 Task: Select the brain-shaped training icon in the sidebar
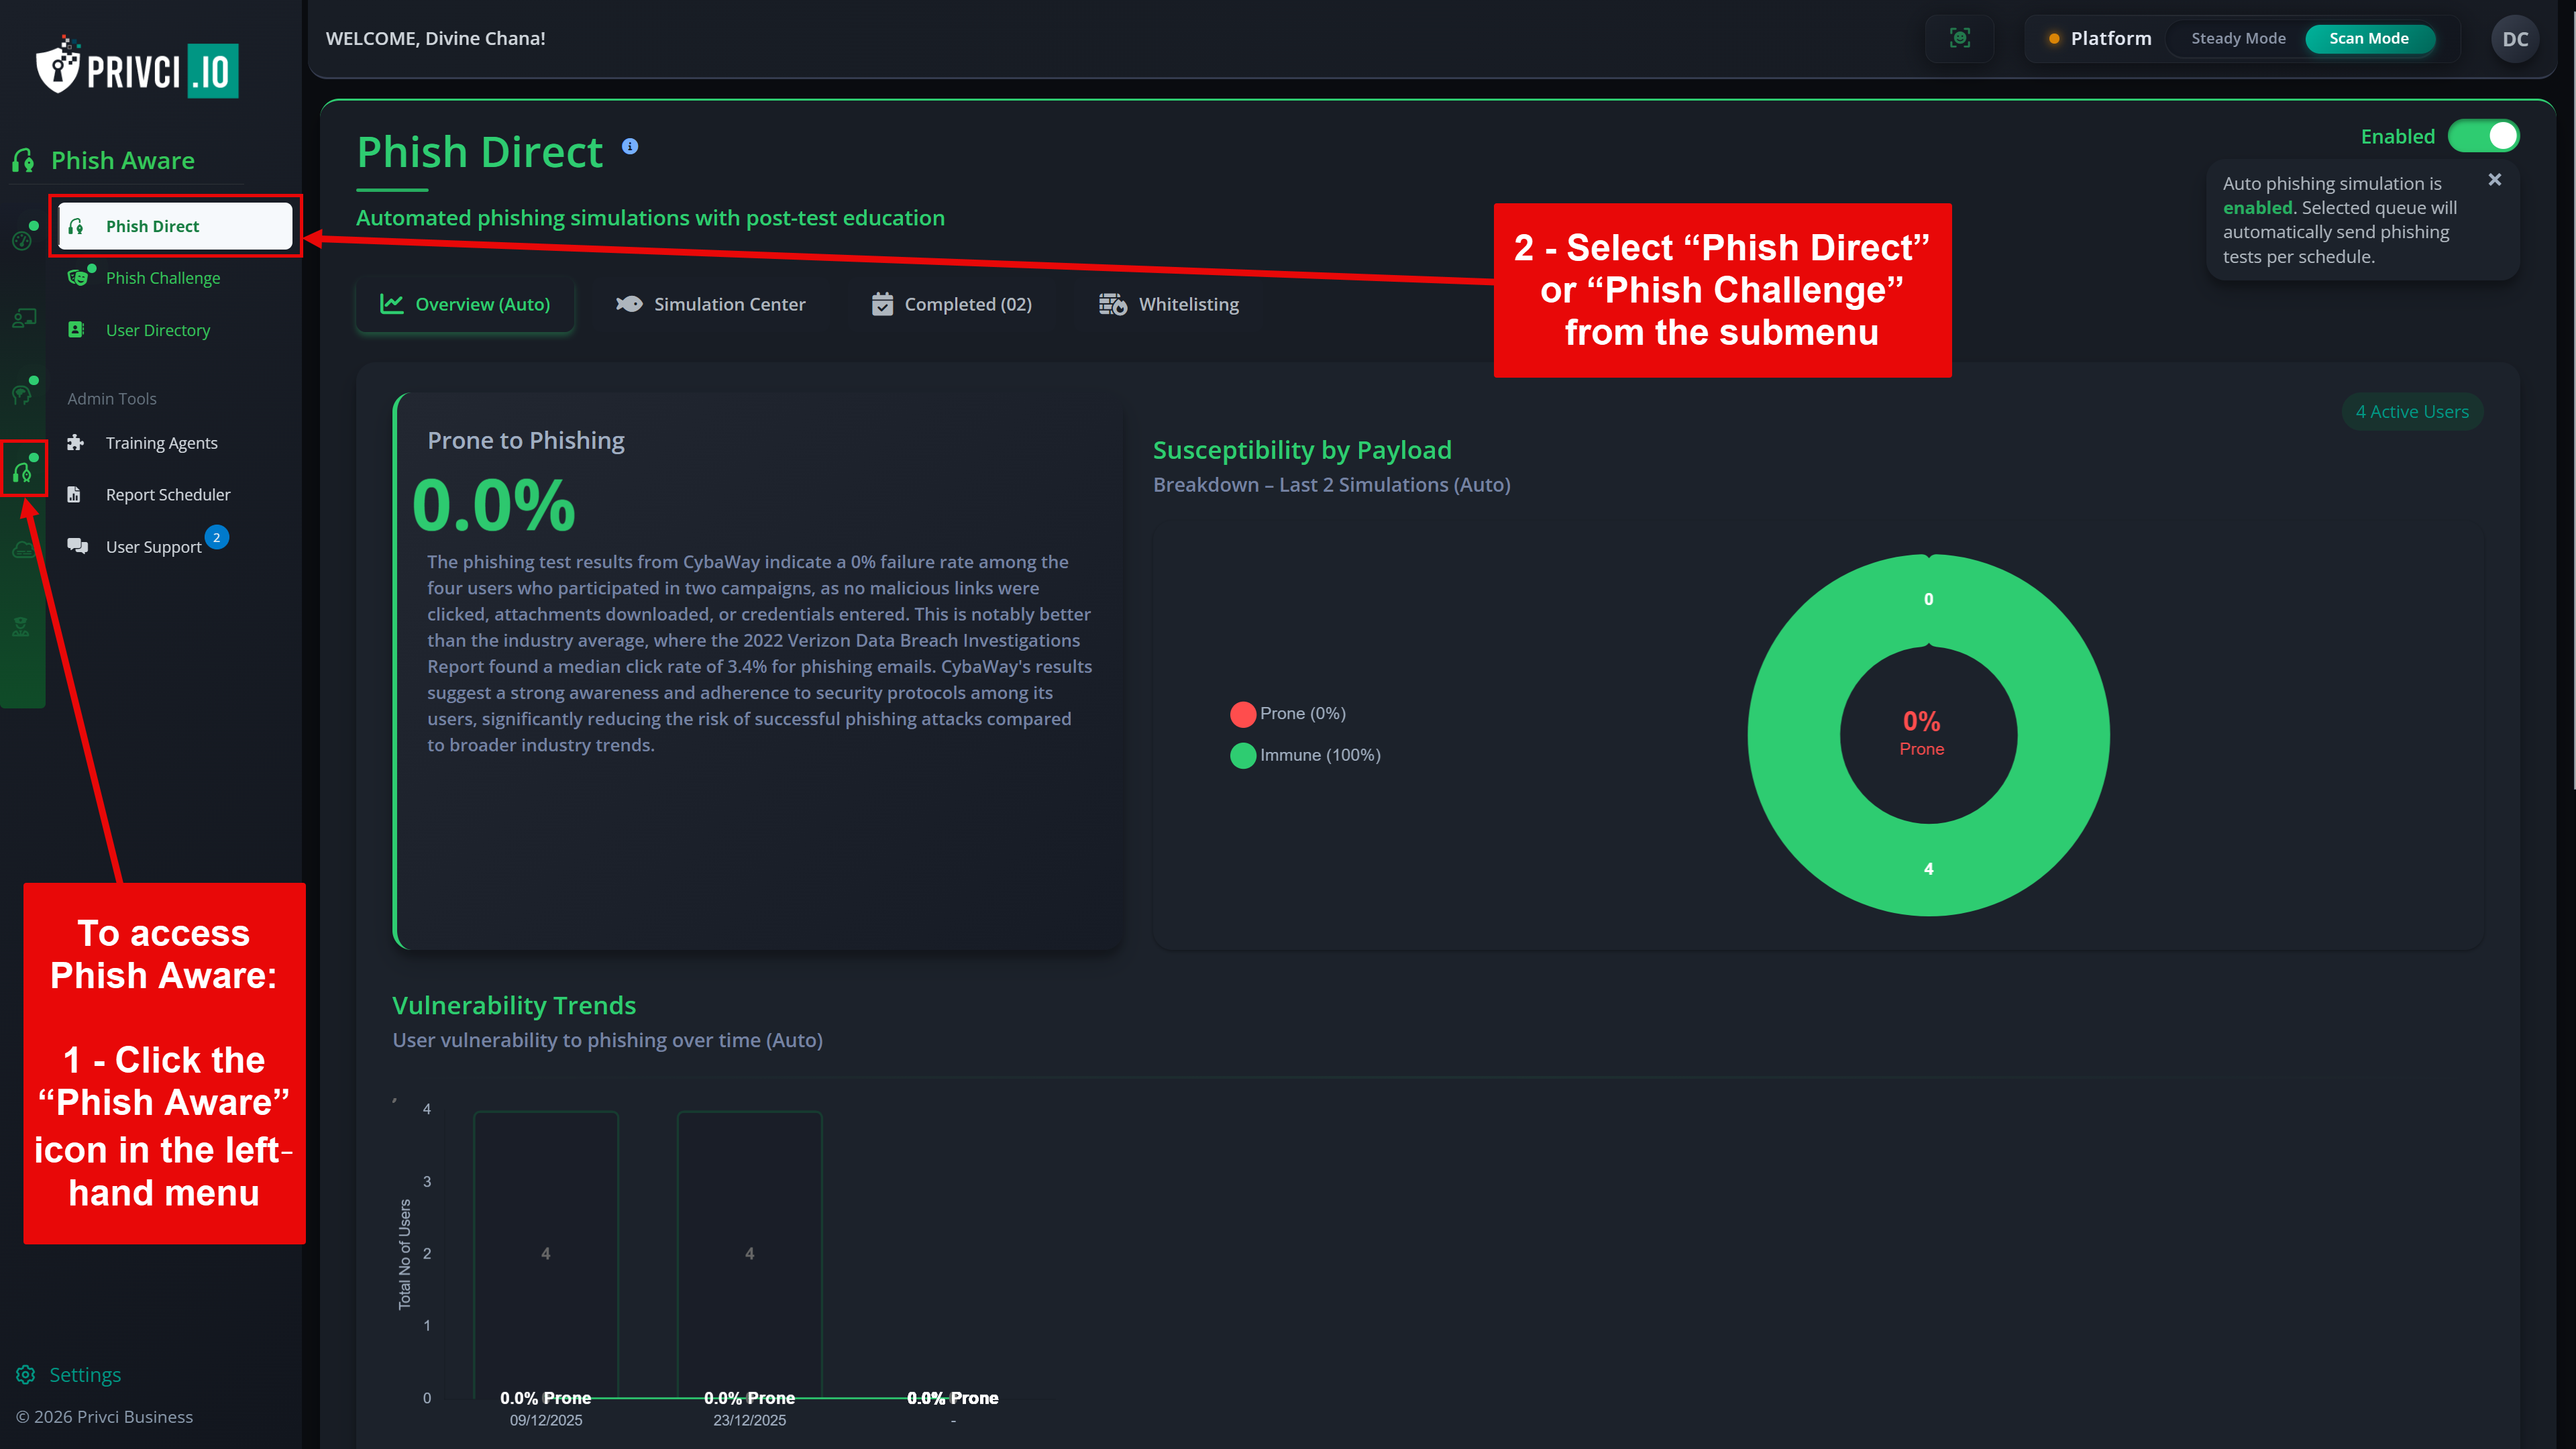click(22, 393)
